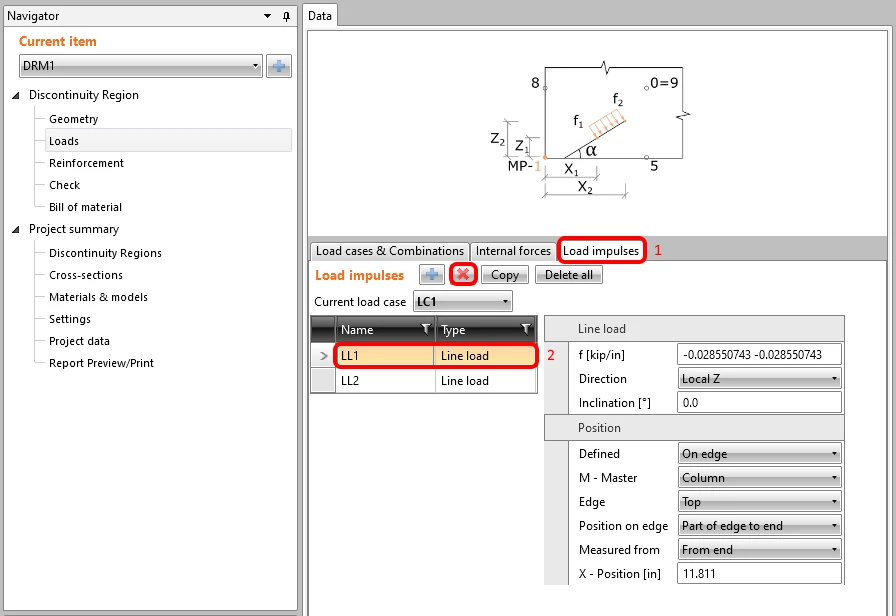Collapse the Project summary tree node
The height and width of the screenshot is (616, 896).
[x=16, y=229]
